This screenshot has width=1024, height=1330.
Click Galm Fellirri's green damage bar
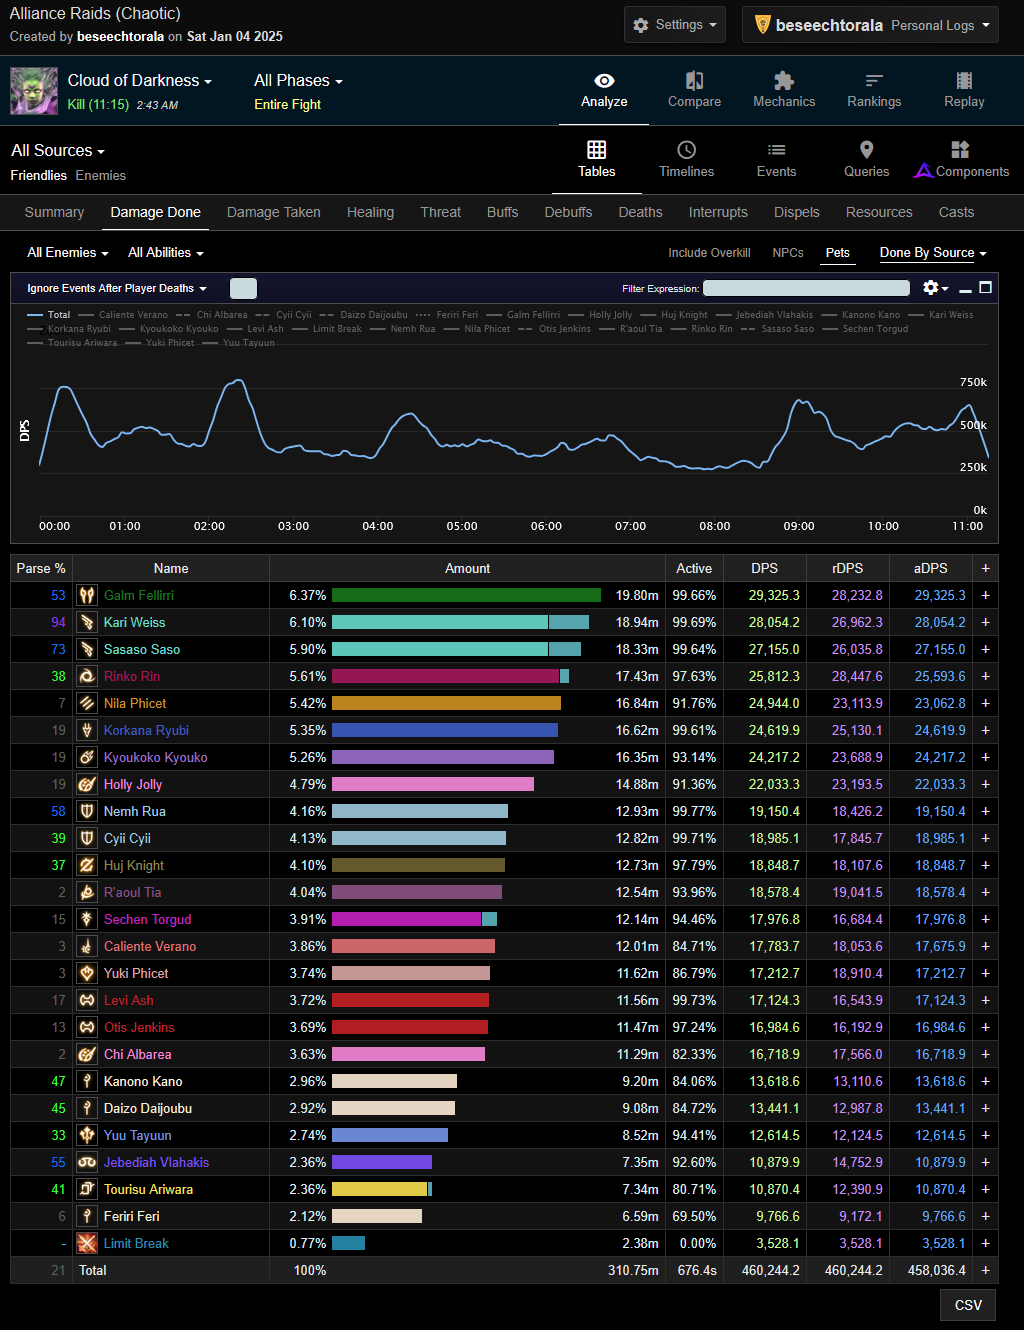pyautogui.click(x=466, y=595)
